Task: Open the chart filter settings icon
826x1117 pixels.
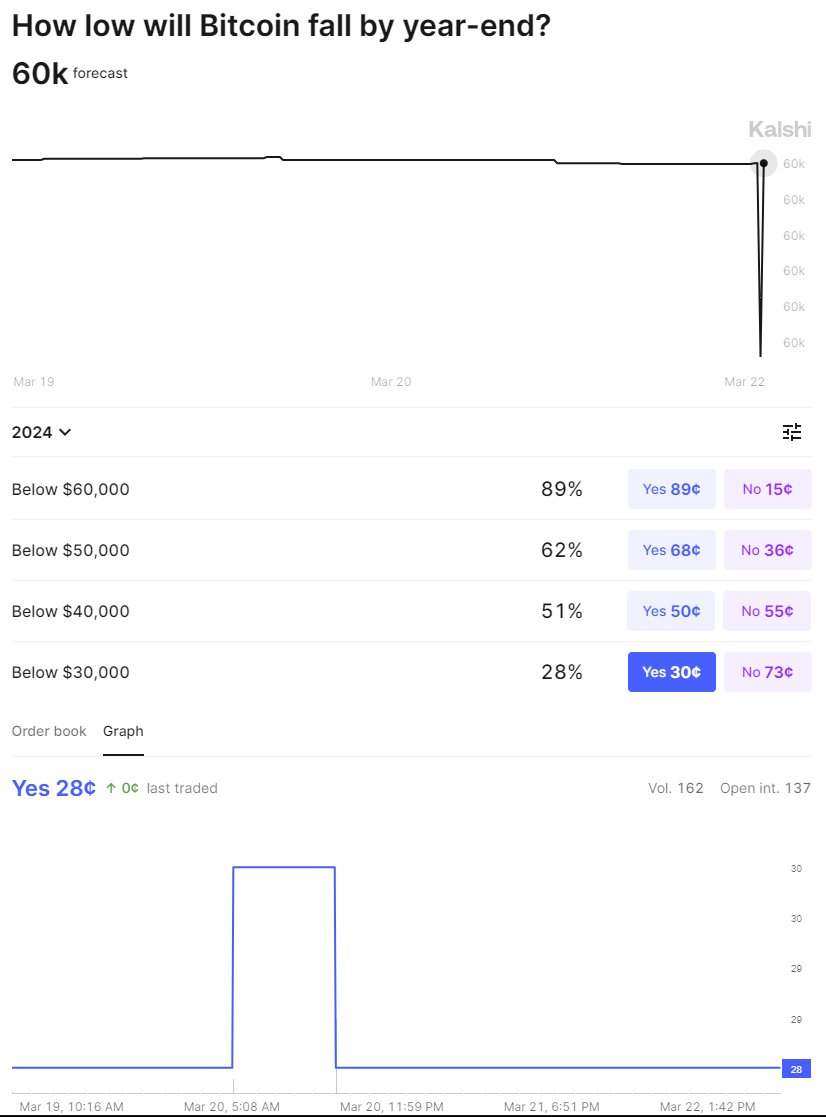Action: 792,432
